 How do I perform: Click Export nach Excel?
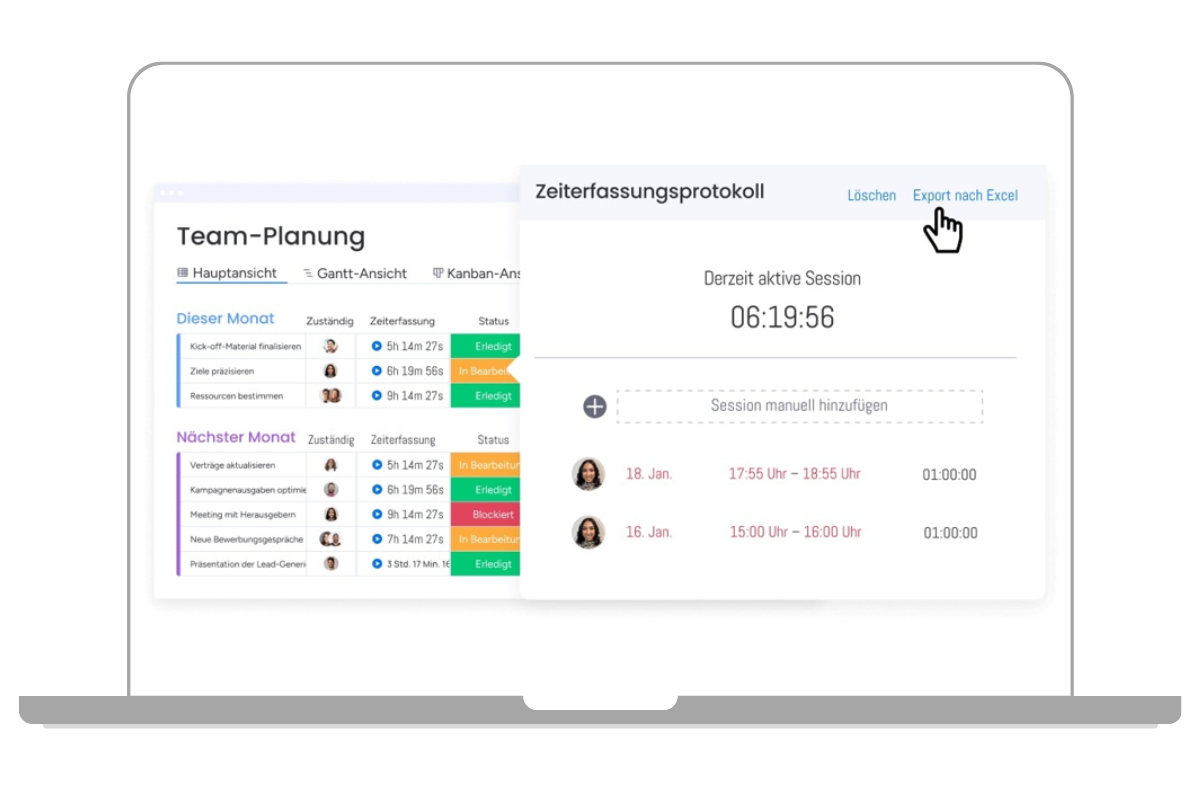[965, 195]
